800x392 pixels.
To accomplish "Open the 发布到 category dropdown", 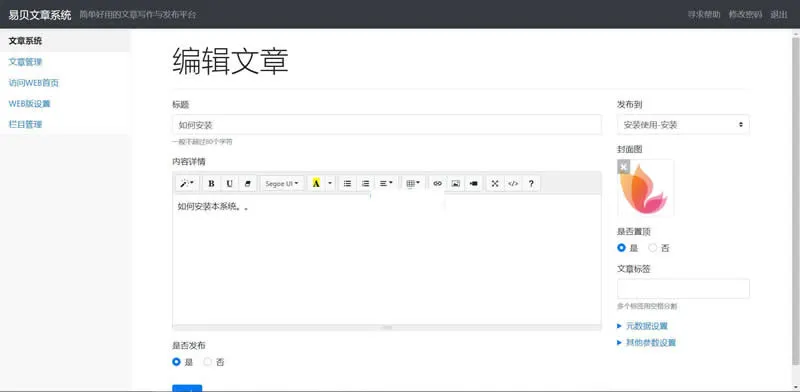I will [683, 125].
